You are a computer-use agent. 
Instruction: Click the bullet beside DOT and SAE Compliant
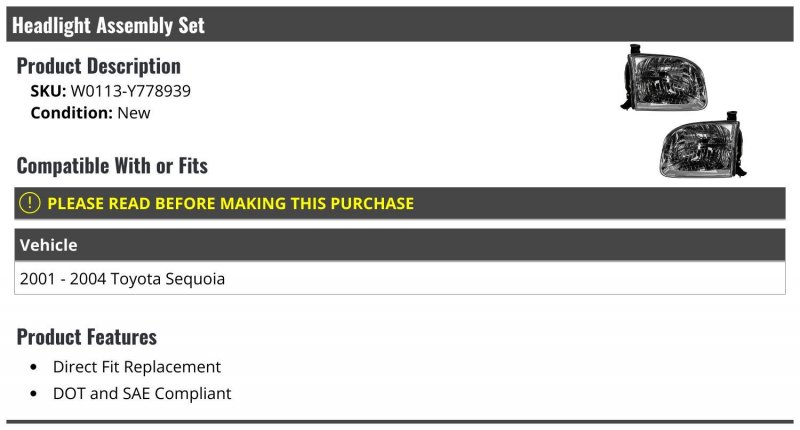(x=34, y=394)
